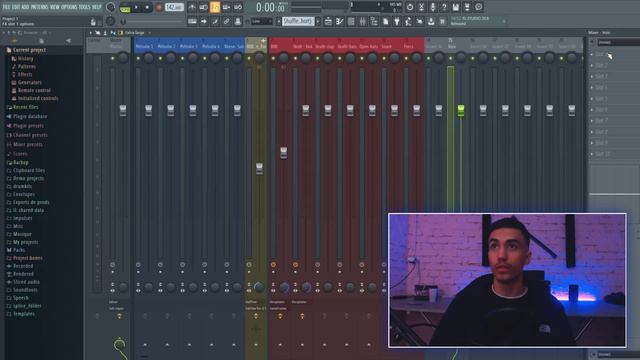The width and height of the screenshot is (640, 360).
Task: Open the TOOLS menu
Action: (x=84, y=7)
